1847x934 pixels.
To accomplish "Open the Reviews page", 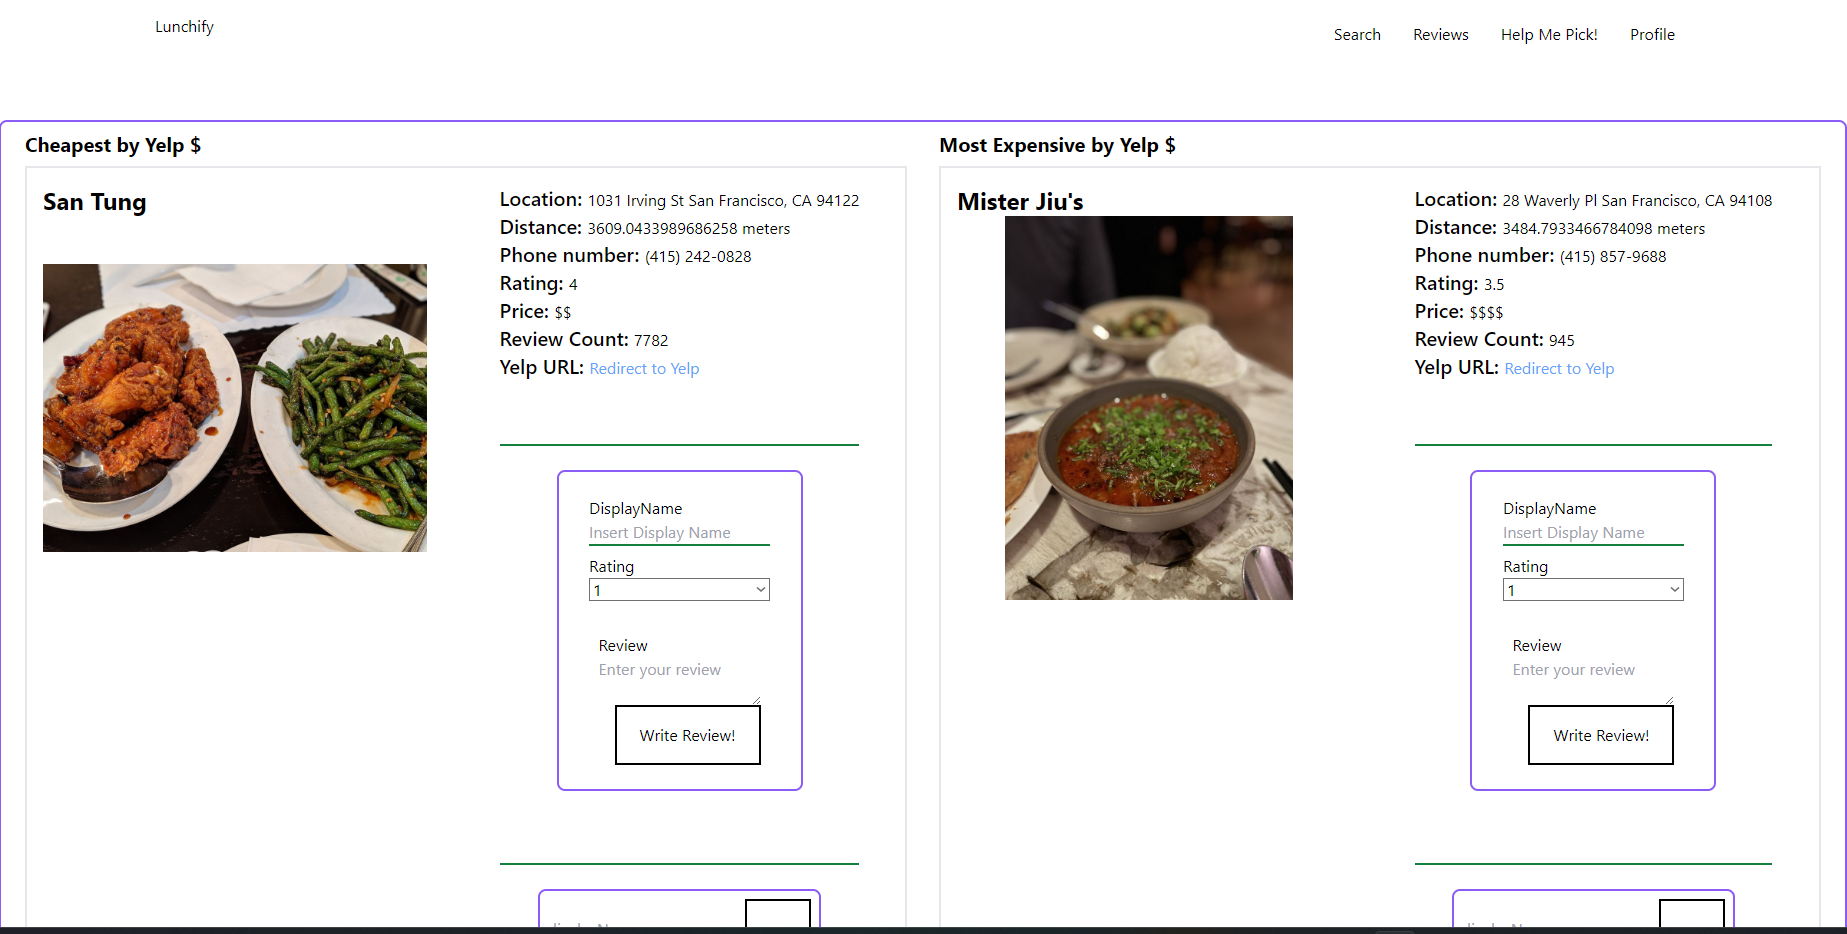I will (1440, 35).
